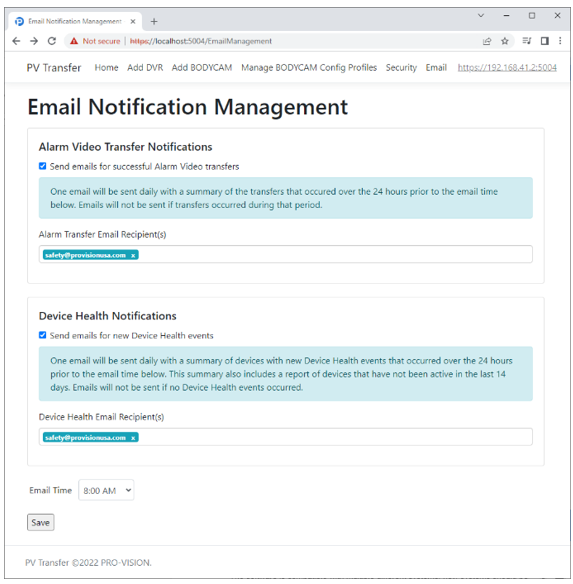Image resolution: width=573 pixels, height=584 pixels.
Task: Share this page via share icon
Action: [x=487, y=41]
